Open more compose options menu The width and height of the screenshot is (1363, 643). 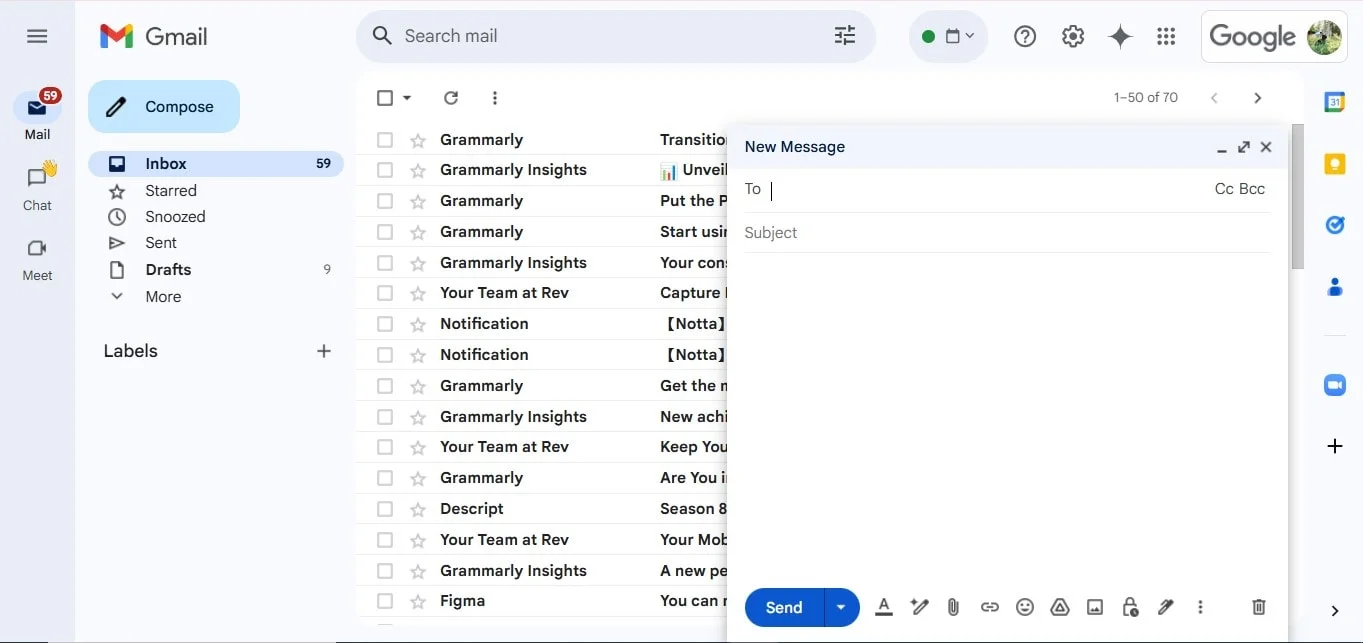[1200, 607]
